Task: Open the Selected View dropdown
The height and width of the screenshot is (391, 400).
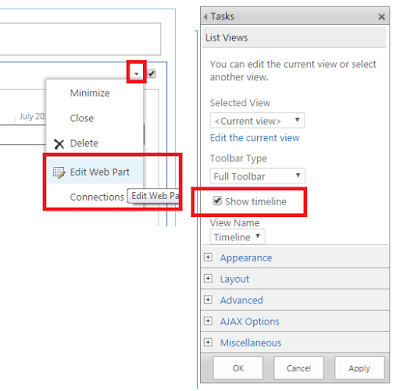Action: (257, 121)
